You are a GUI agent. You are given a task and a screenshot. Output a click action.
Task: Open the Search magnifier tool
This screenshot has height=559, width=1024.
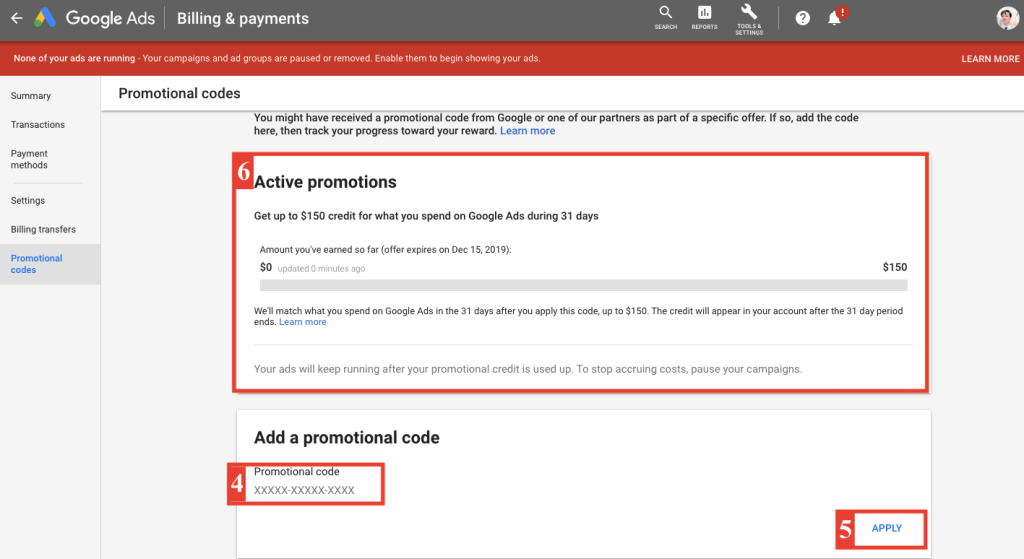(x=665, y=18)
